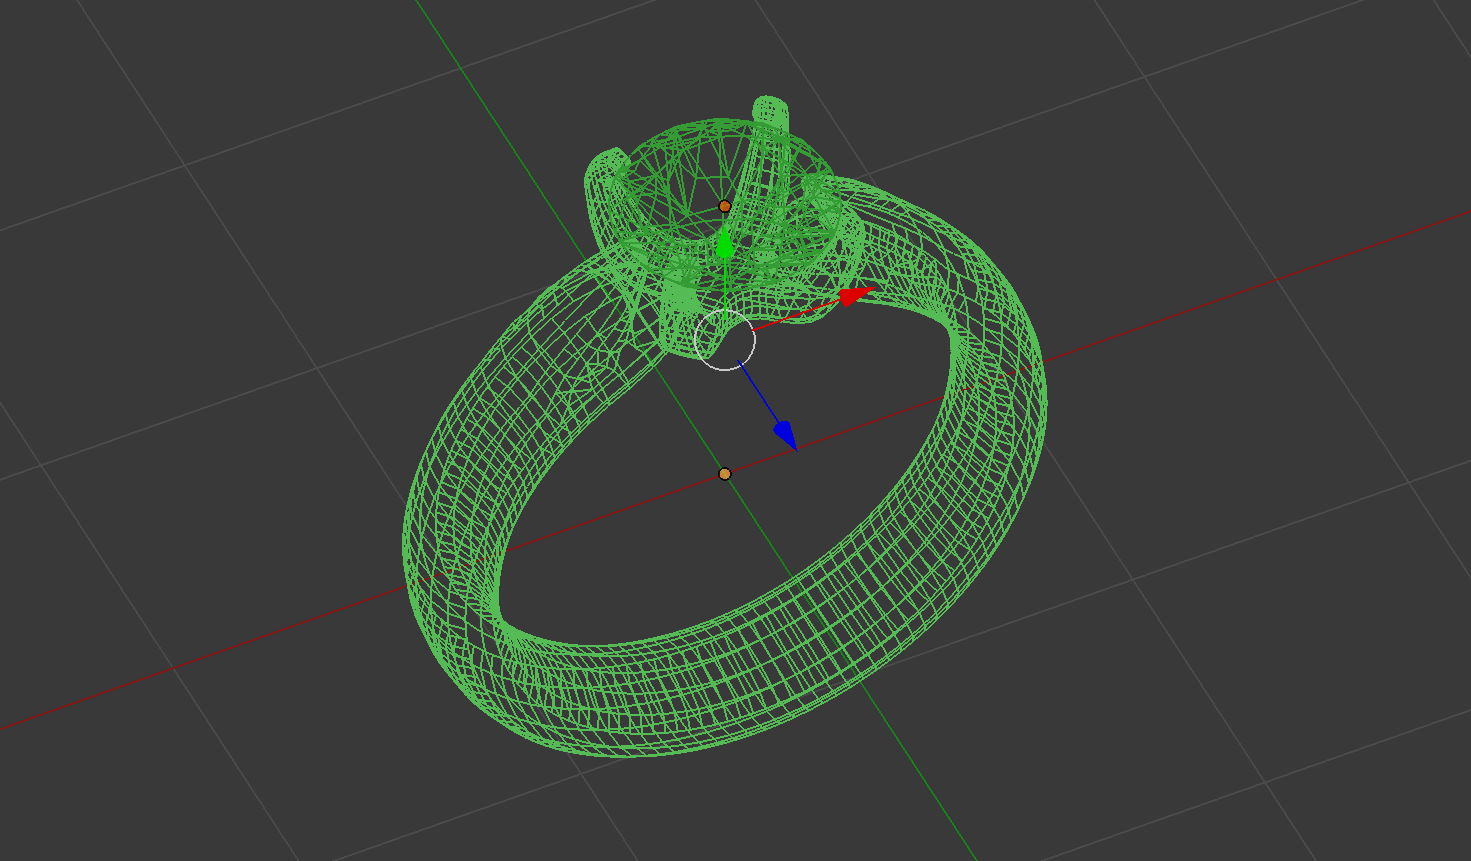
Task: Click the orange origin dot inside the gem
Action: click(725, 207)
